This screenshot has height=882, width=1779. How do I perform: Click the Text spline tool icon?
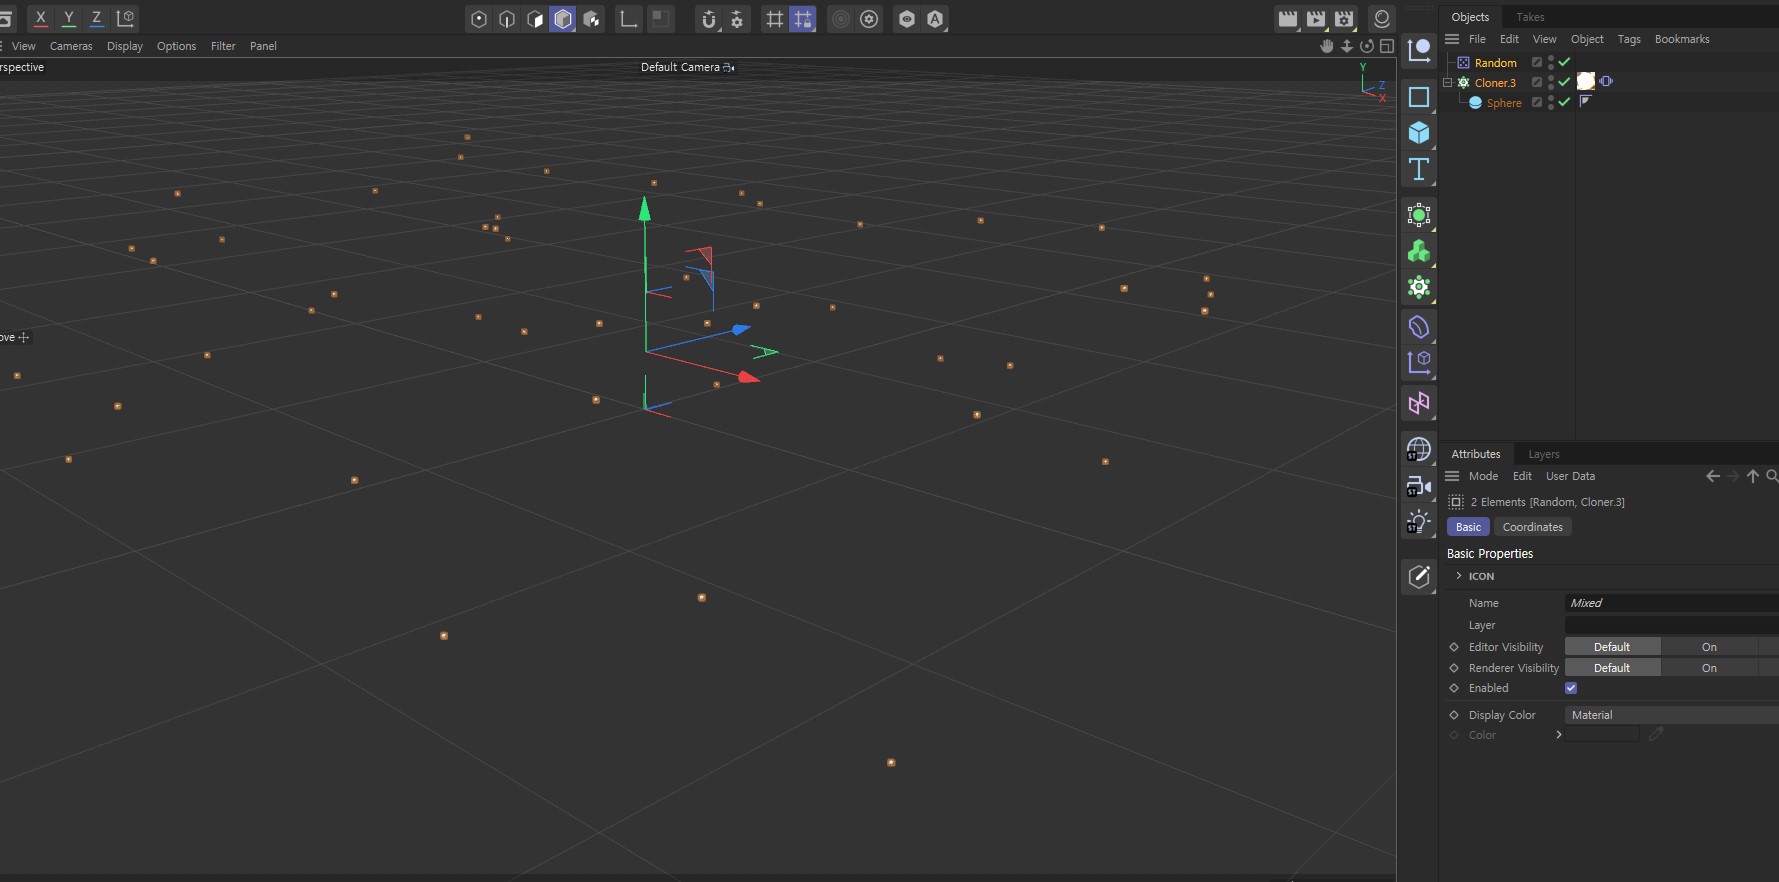(1418, 170)
